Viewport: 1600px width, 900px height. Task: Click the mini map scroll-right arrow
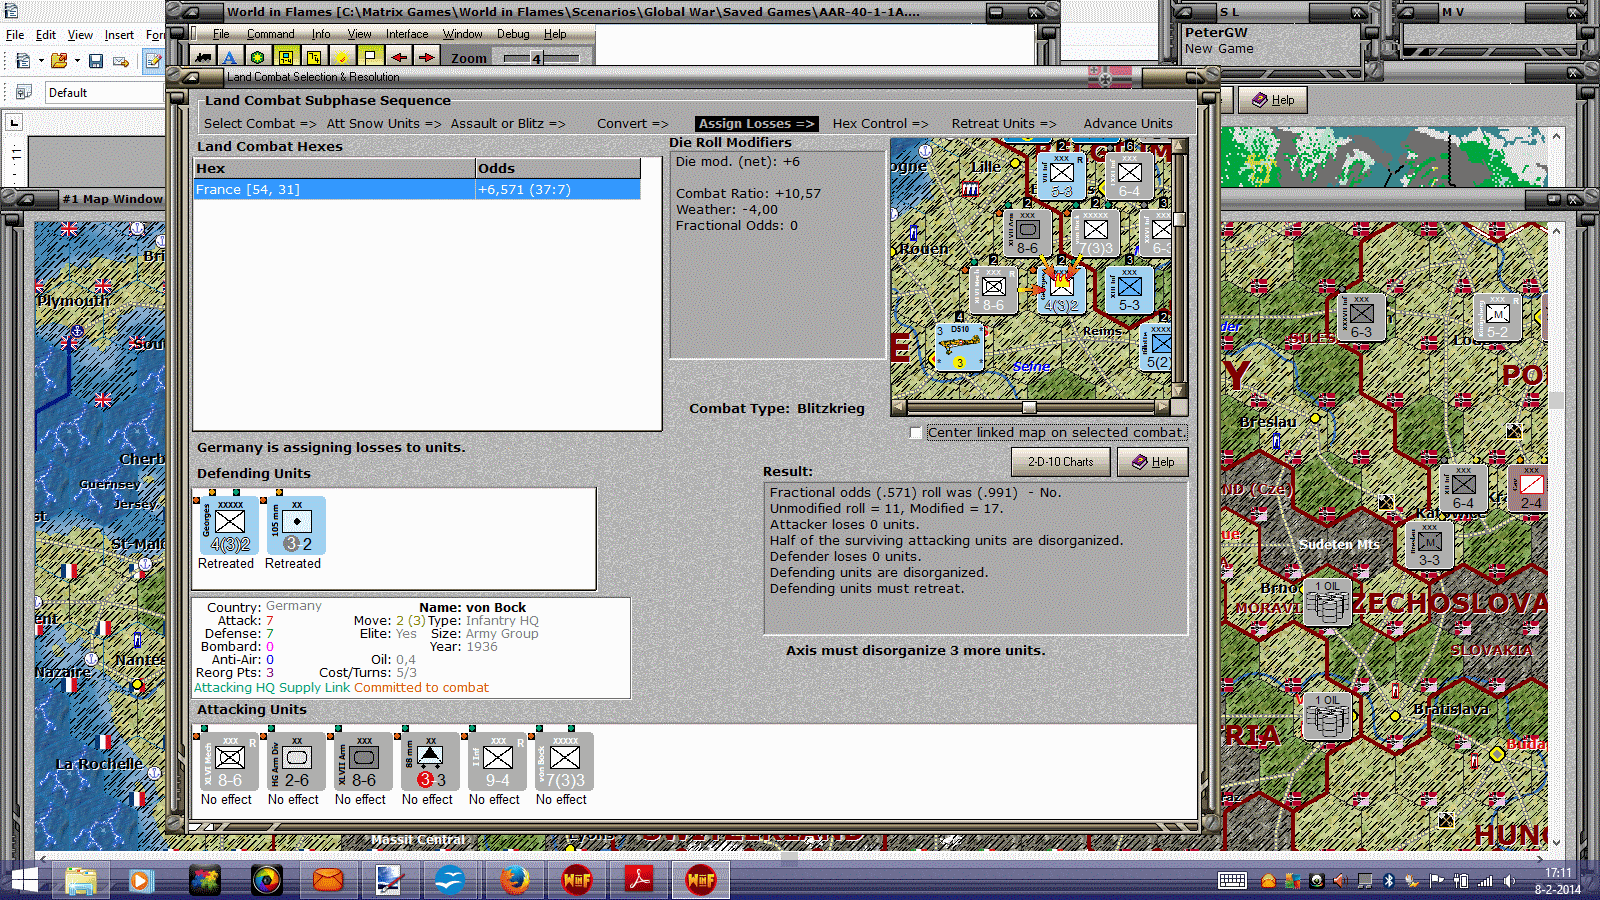pyautogui.click(x=1161, y=407)
